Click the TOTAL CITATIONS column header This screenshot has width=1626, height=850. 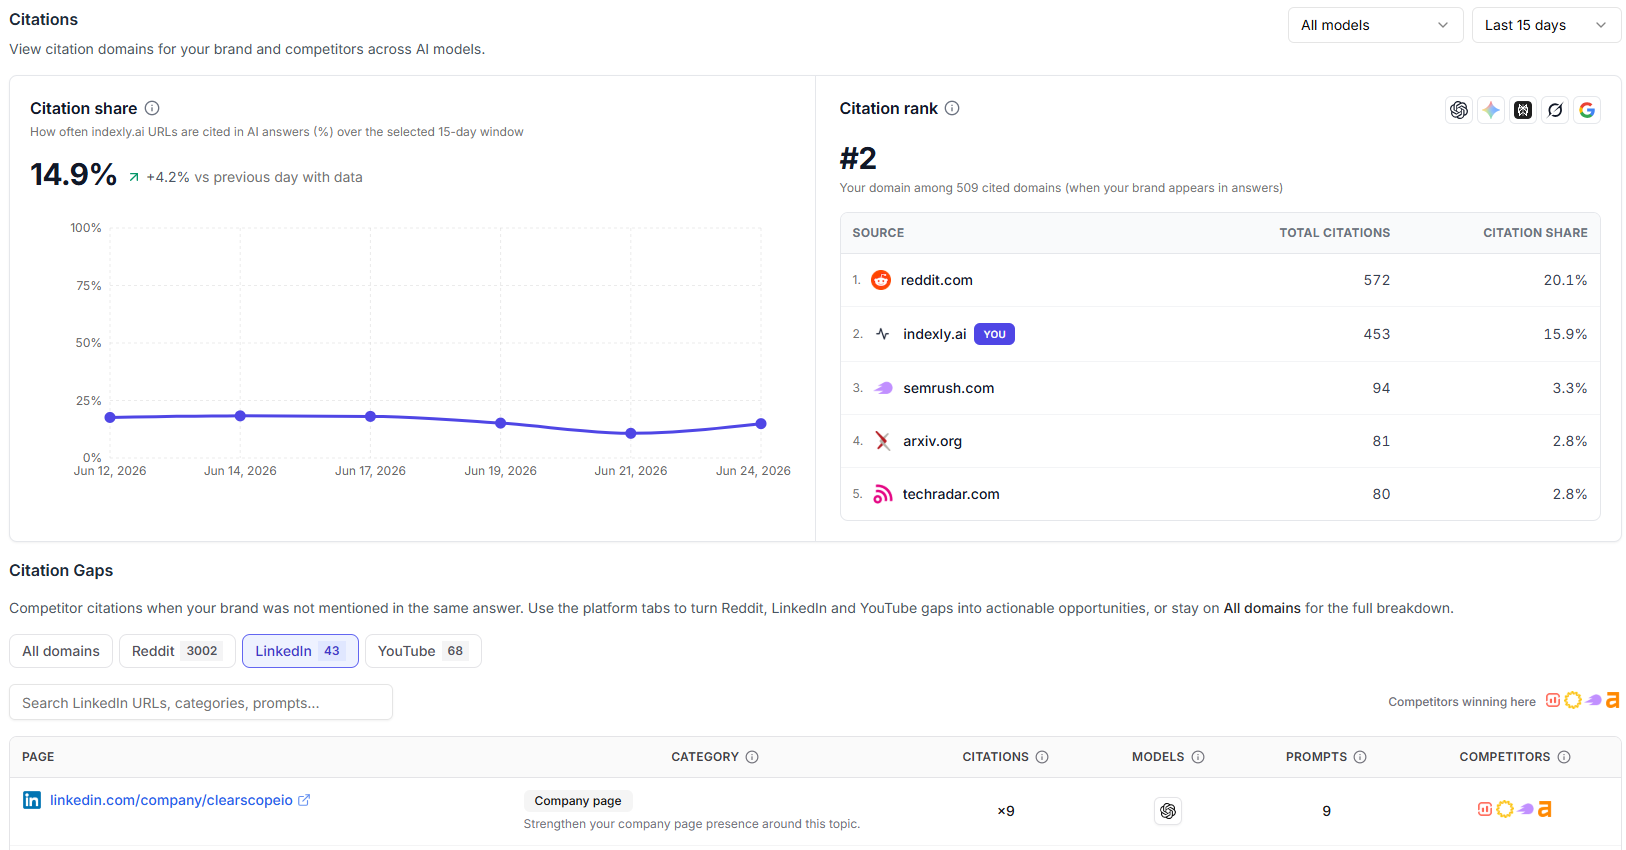[1335, 233]
